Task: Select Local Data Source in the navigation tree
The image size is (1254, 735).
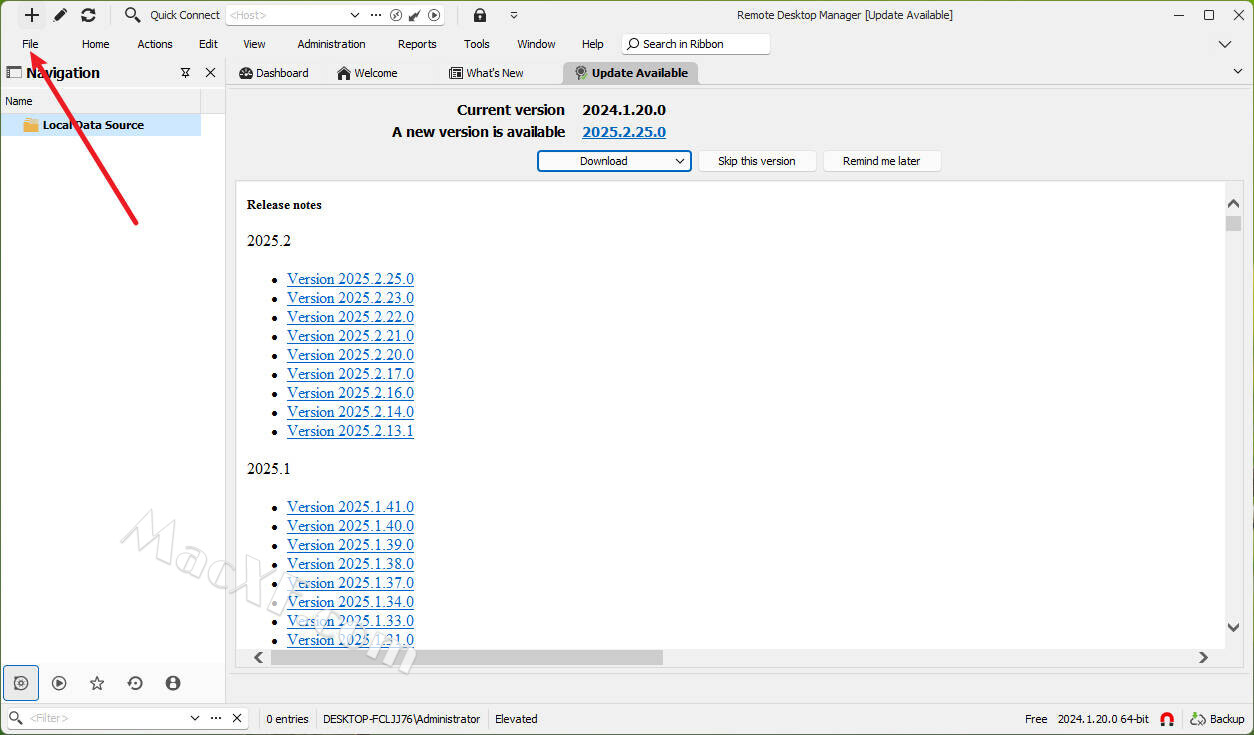Action: [x=101, y=125]
